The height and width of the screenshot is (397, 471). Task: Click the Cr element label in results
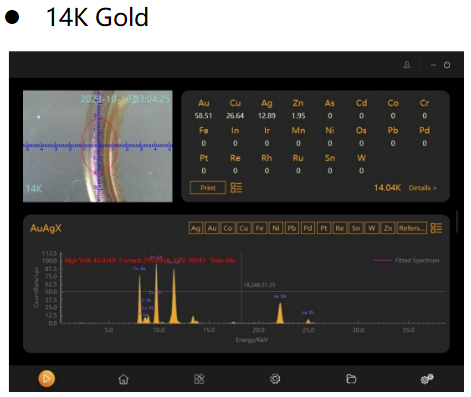[424, 103]
